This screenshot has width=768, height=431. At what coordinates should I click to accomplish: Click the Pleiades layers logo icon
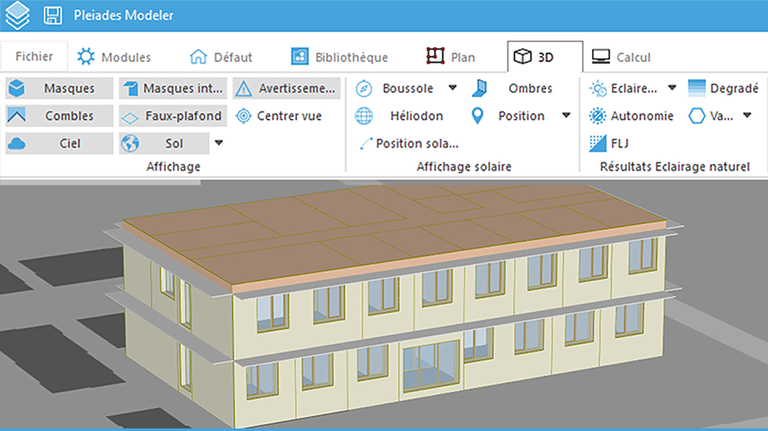(x=18, y=17)
